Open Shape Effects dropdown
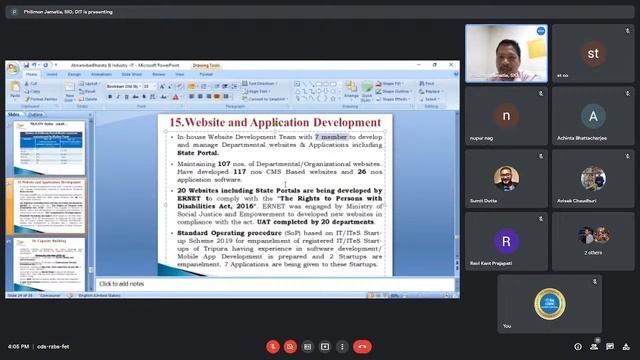Screen dimensions: 640x360 click(393, 99)
